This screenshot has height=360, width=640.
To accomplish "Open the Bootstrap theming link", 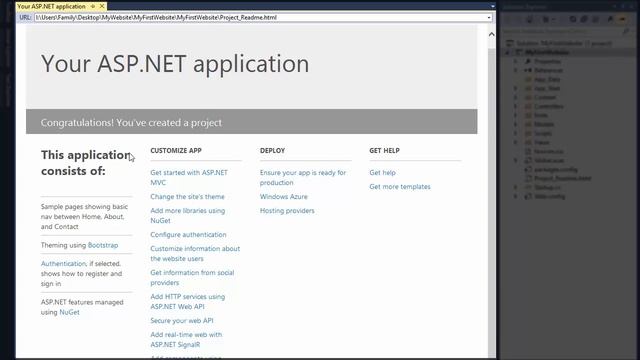I will [103, 245].
